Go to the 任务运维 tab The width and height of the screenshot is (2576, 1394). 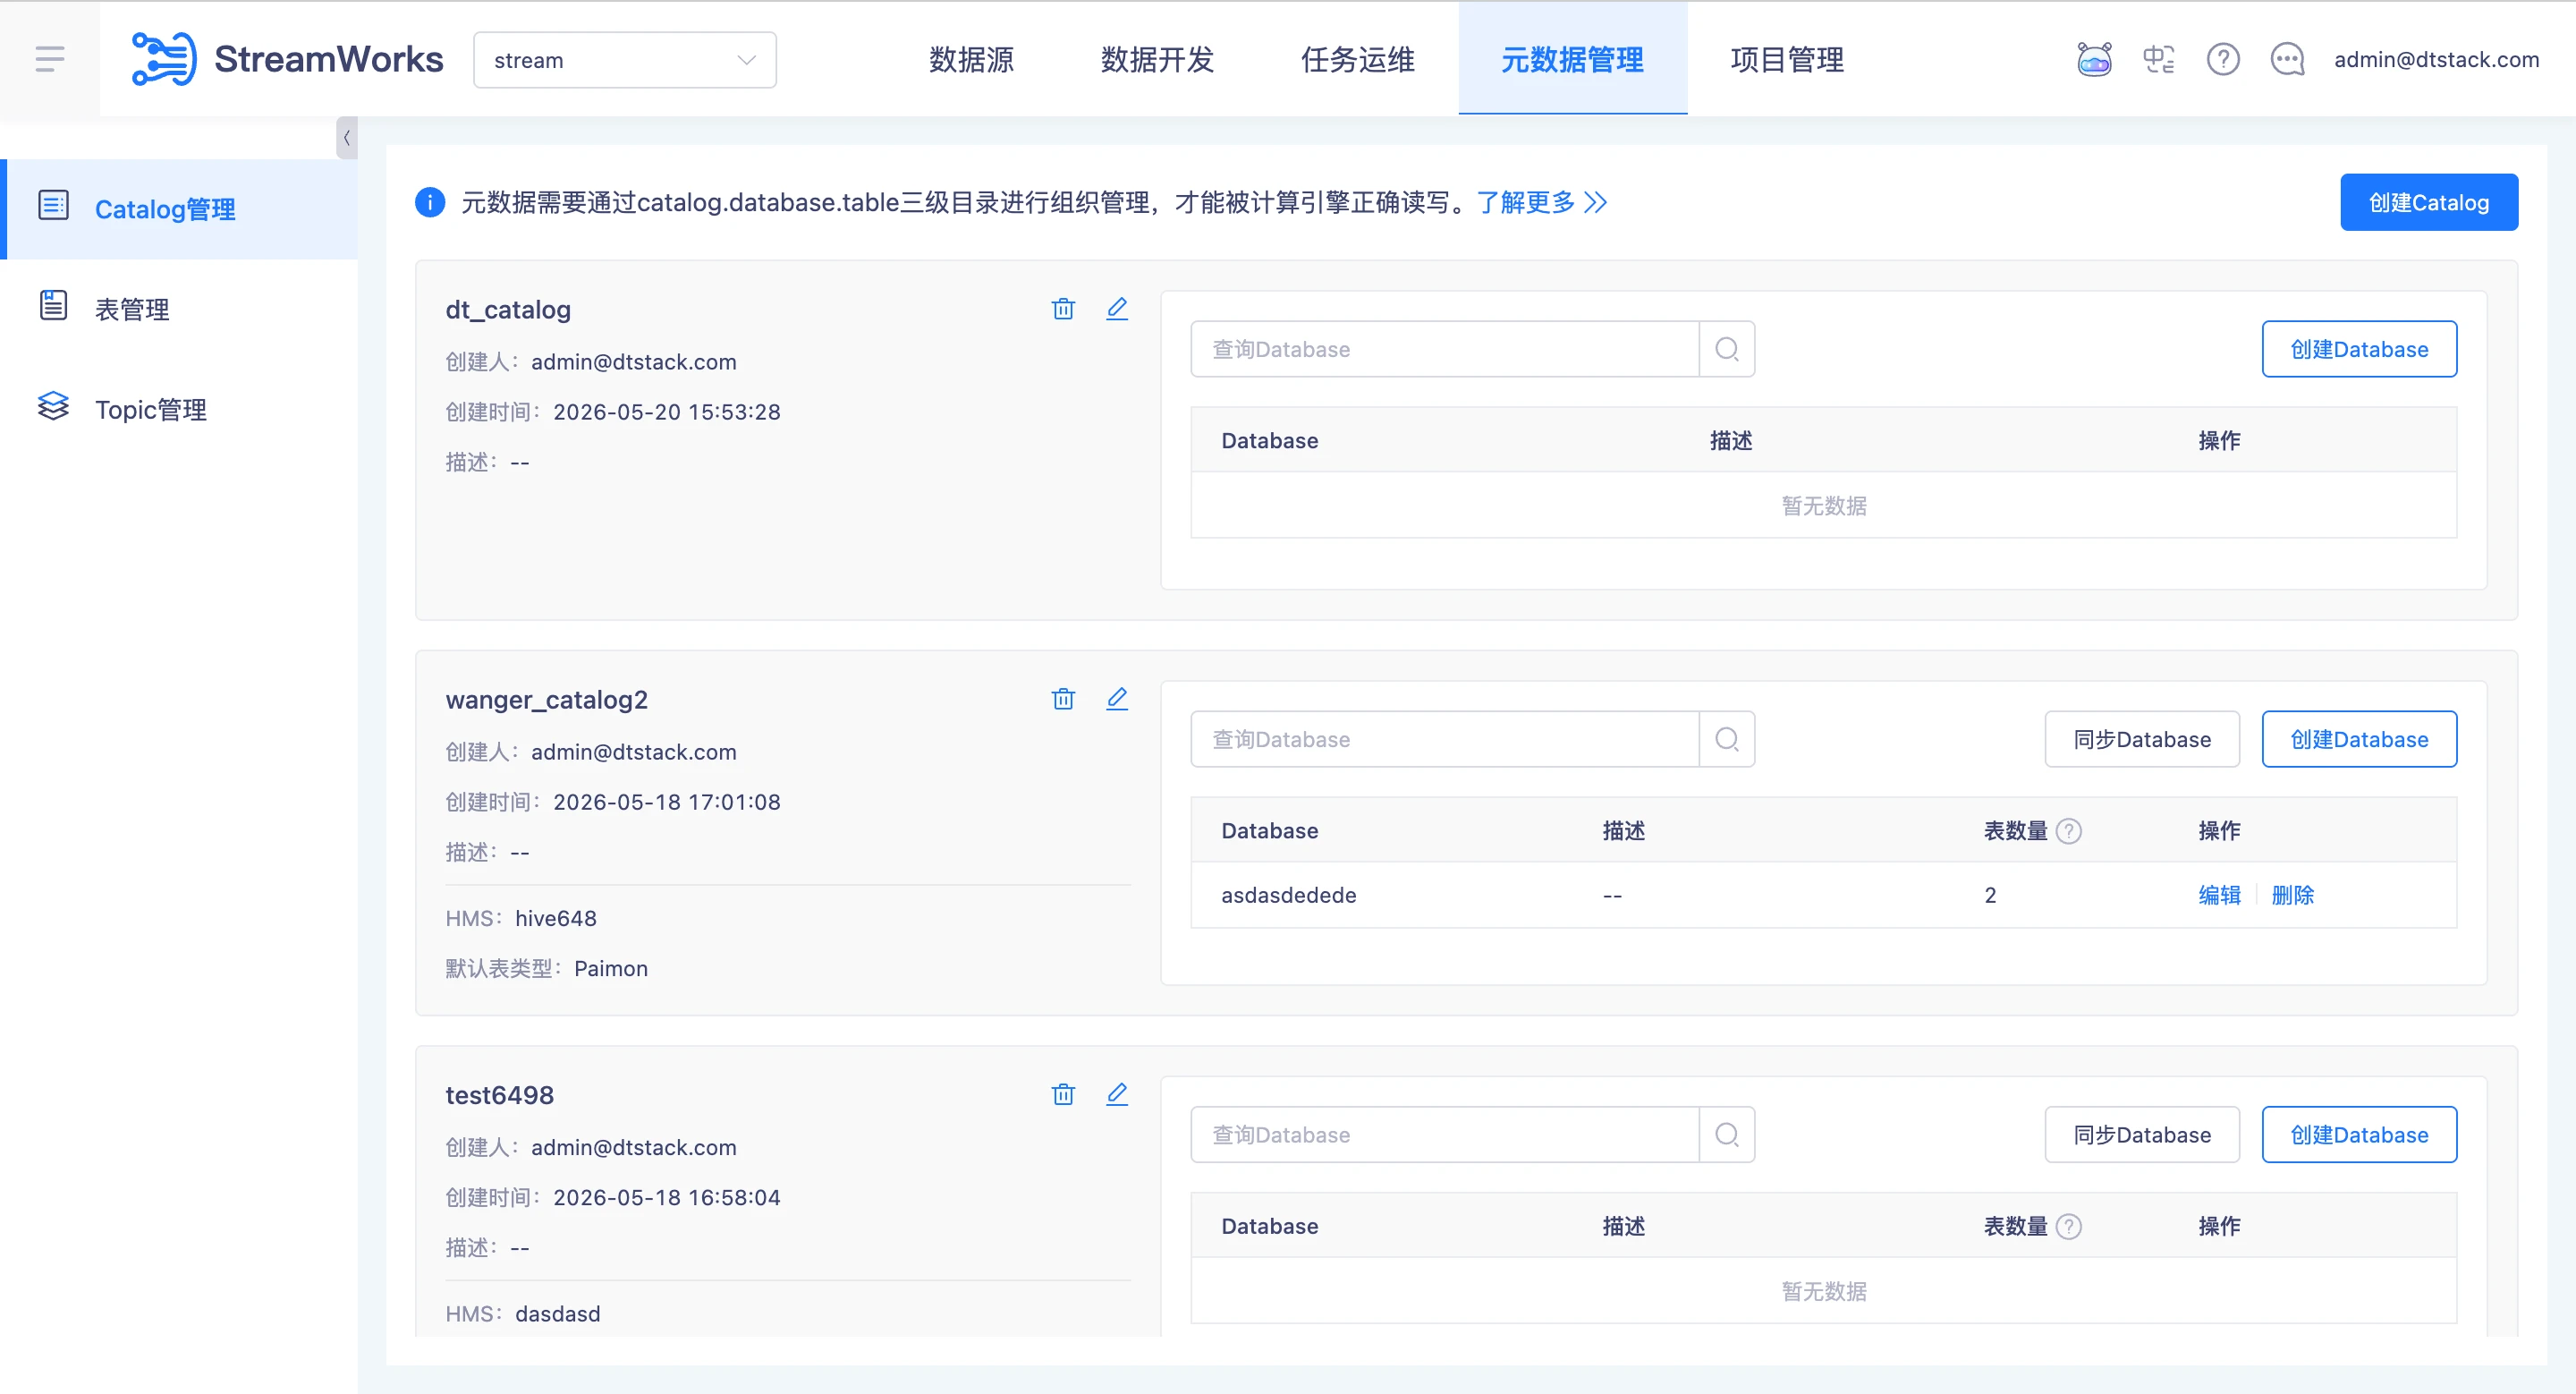1357,60
